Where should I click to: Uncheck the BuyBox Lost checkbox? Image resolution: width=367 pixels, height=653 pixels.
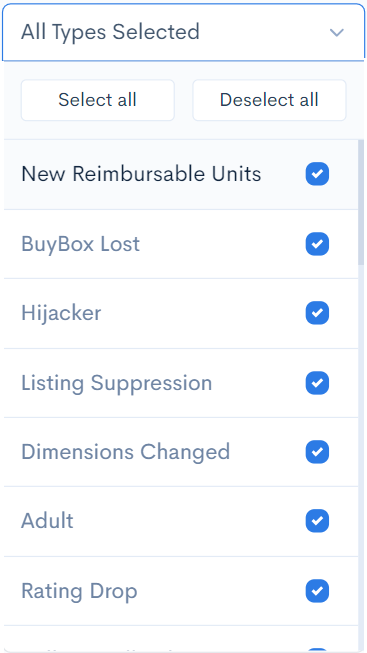tap(317, 244)
